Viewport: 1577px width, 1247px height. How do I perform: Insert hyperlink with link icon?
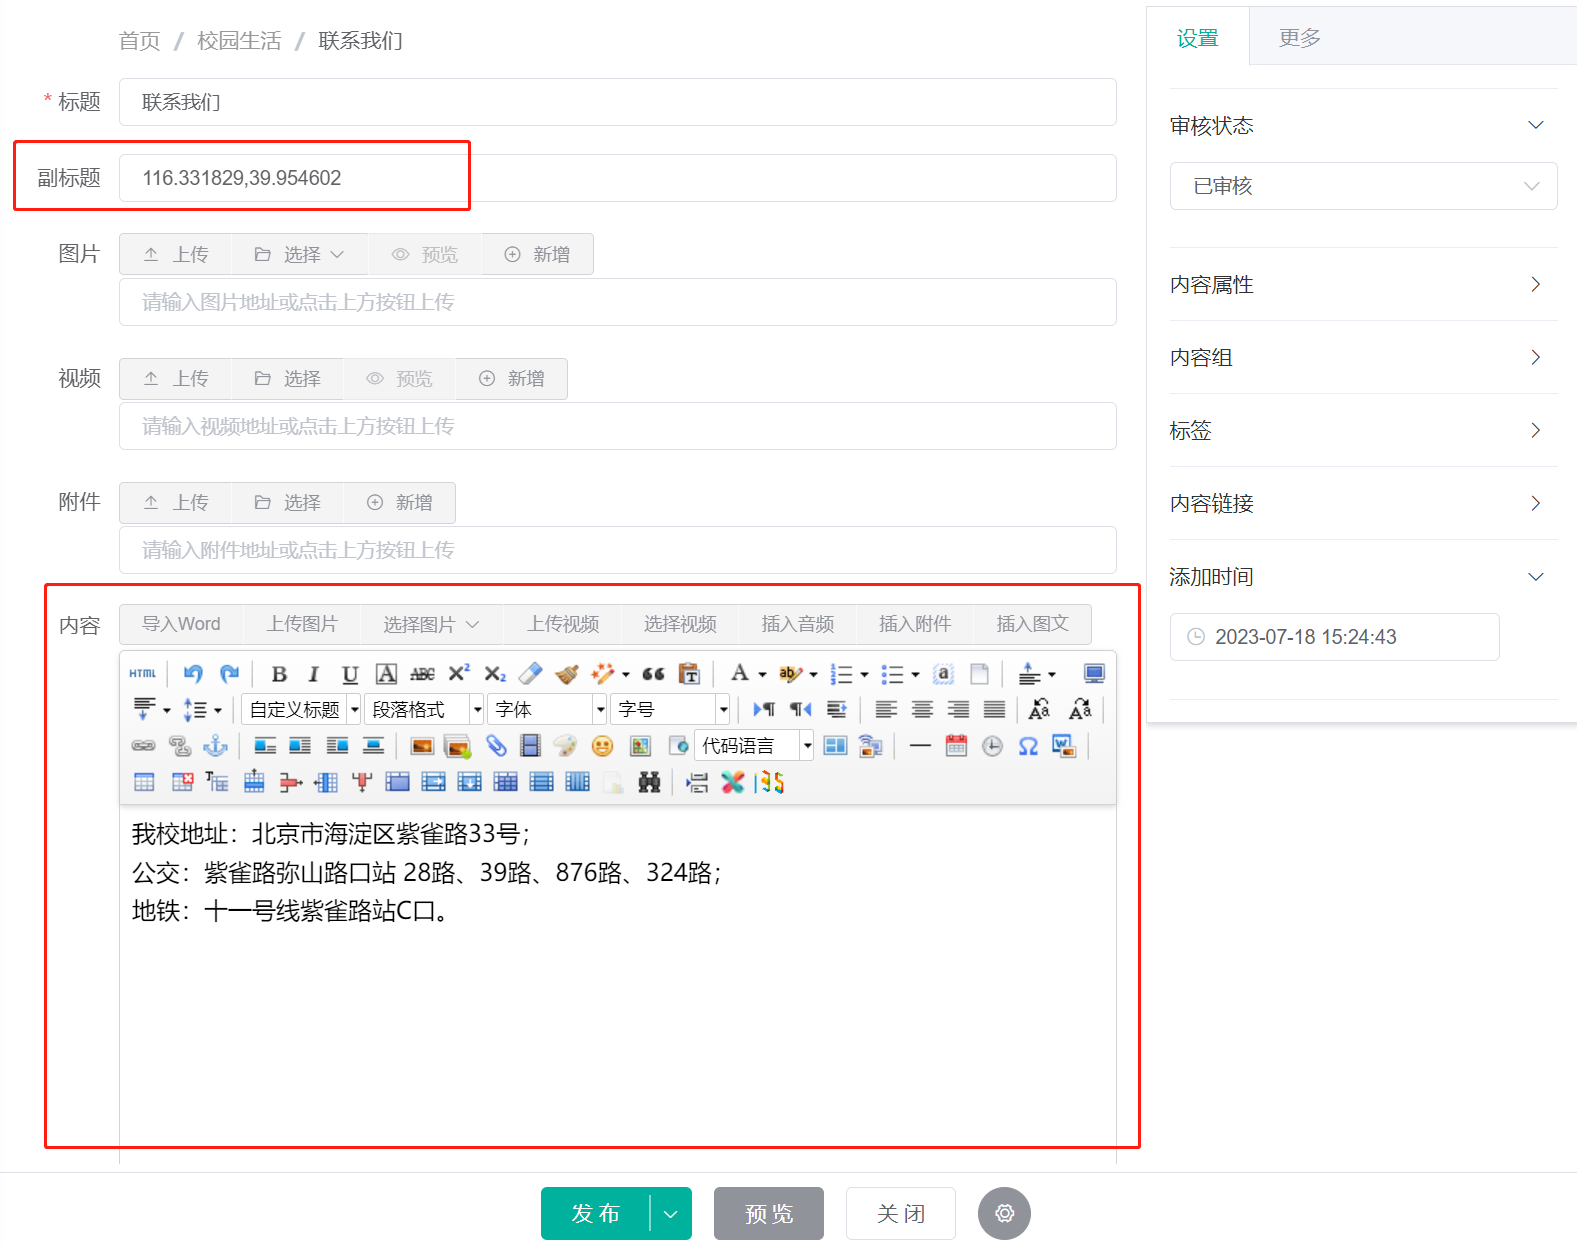pyautogui.click(x=143, y=746)
